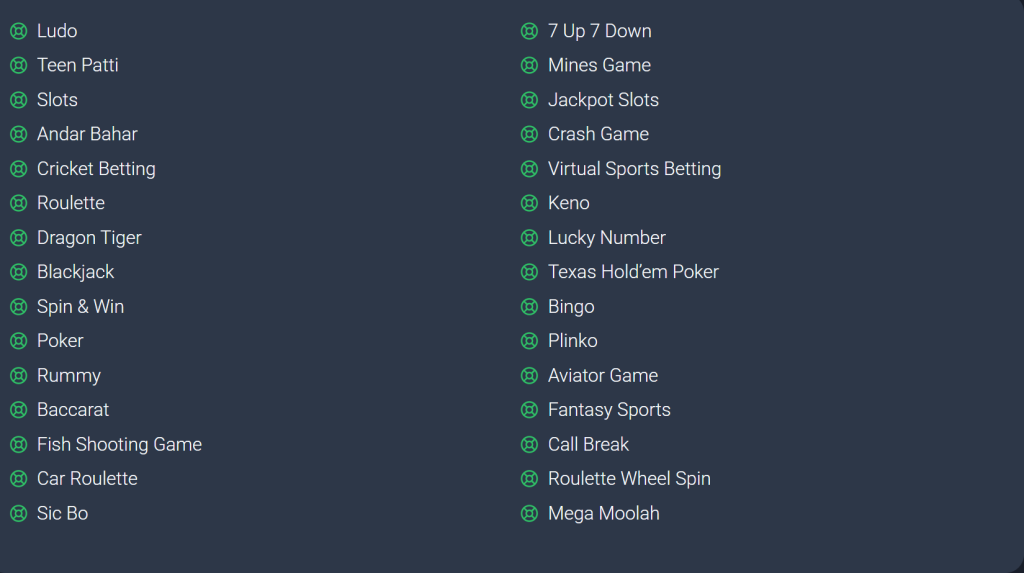Image resolution: width=1024 pixels, height=573 pixels.
Task: Click the bullet icon next to Blackjack
Action: click(x=18, y=272)
